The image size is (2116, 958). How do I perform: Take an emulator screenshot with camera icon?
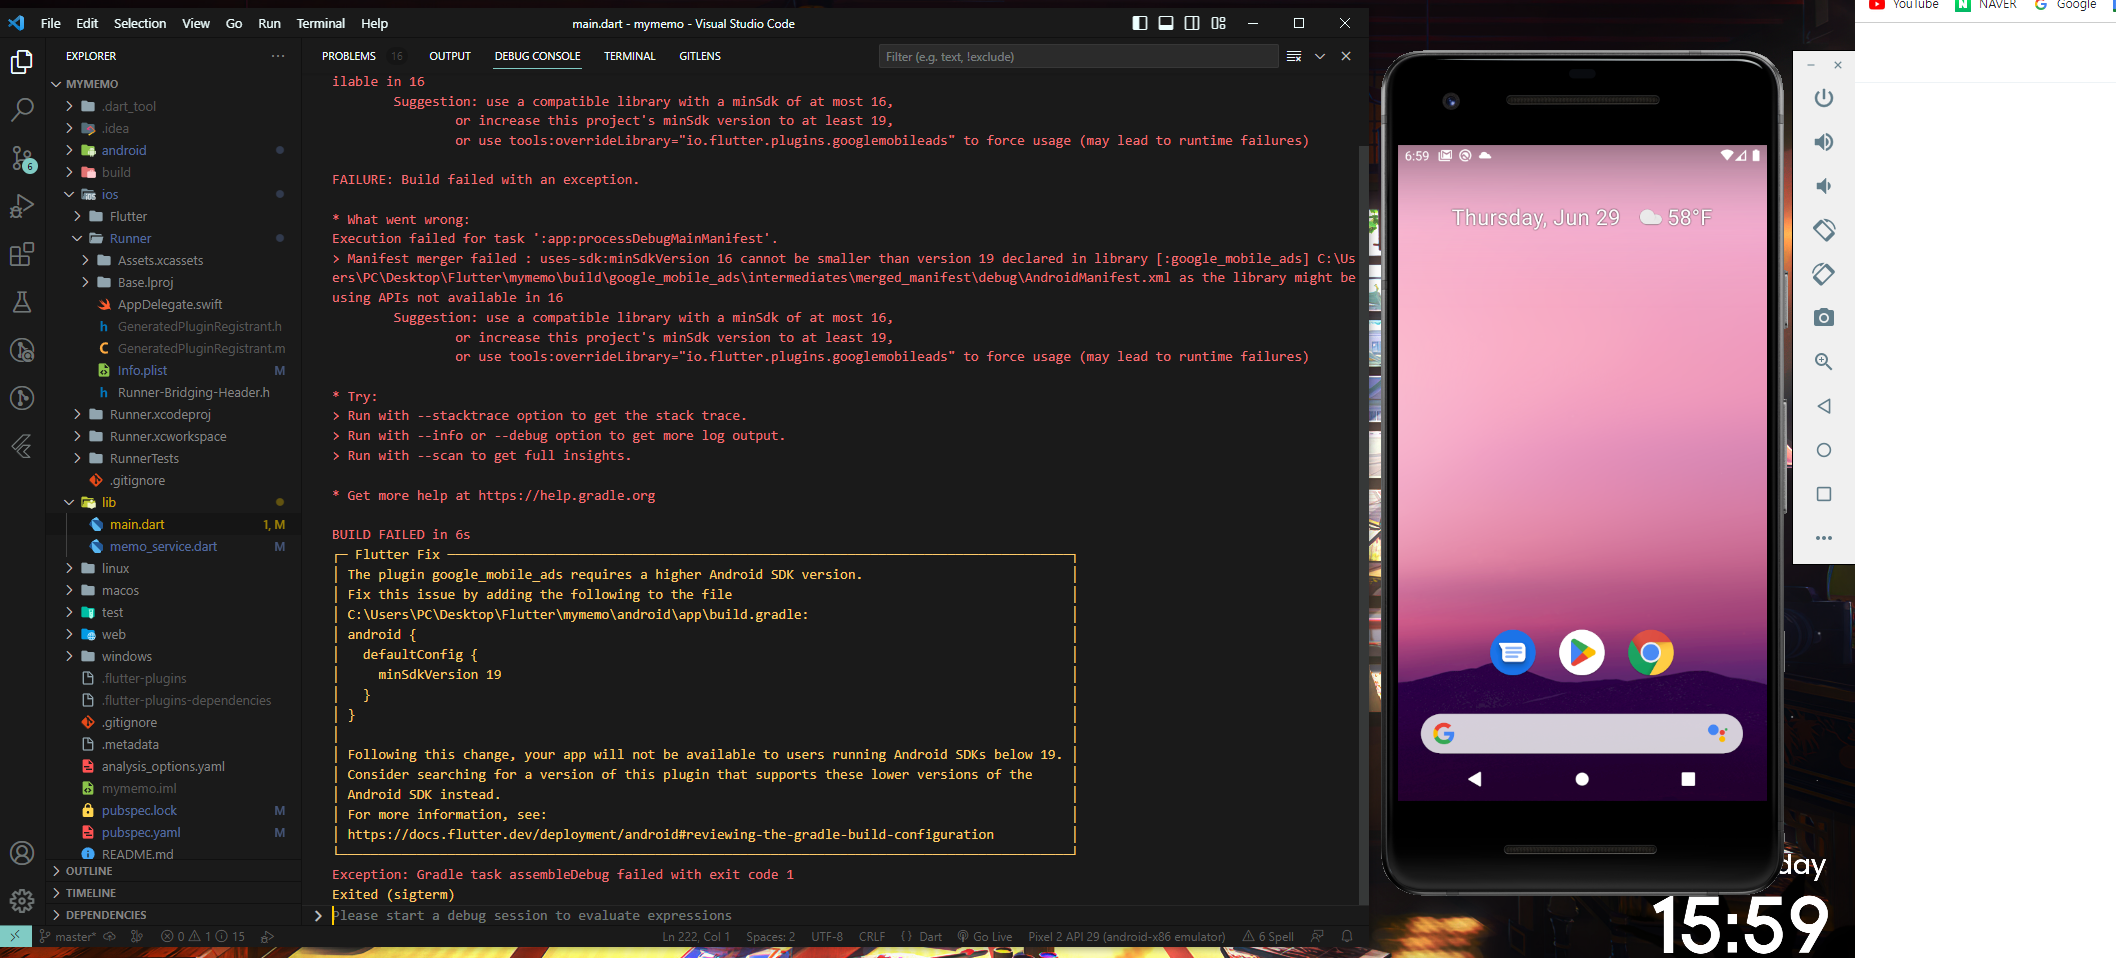1824,318
